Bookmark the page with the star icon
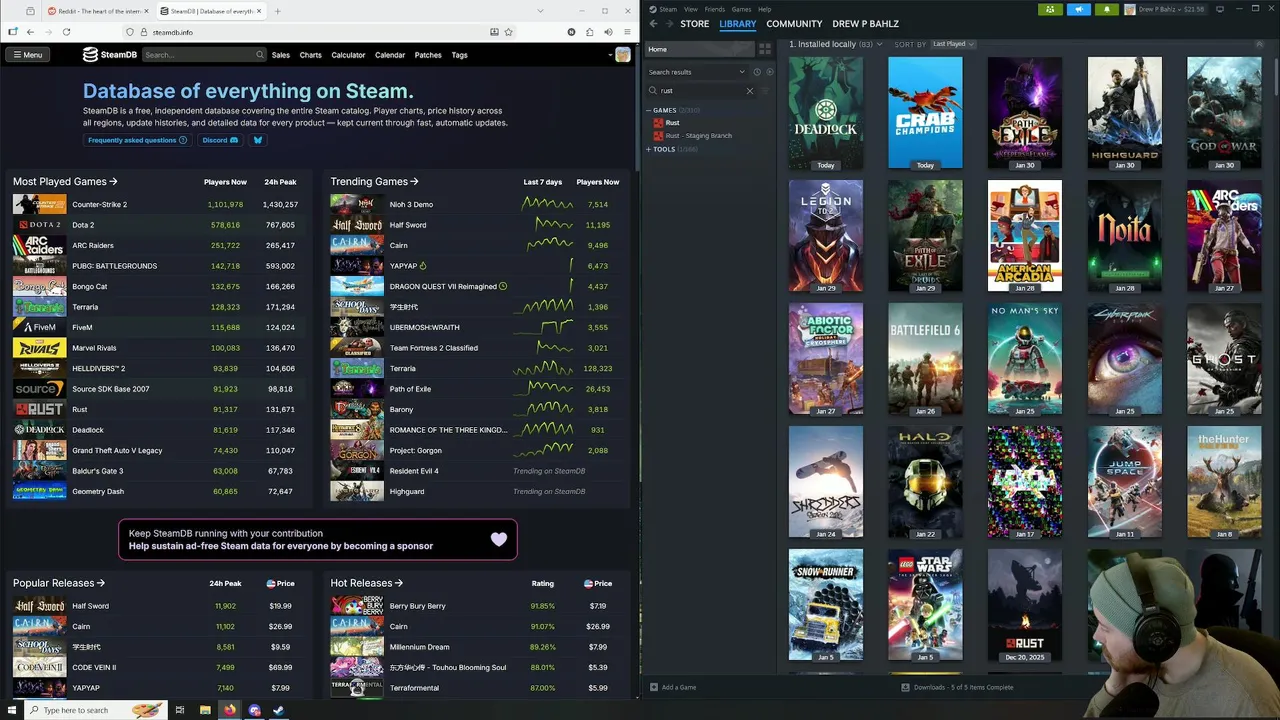Viewport: 1280px width, 720px height. click(508, 32)
